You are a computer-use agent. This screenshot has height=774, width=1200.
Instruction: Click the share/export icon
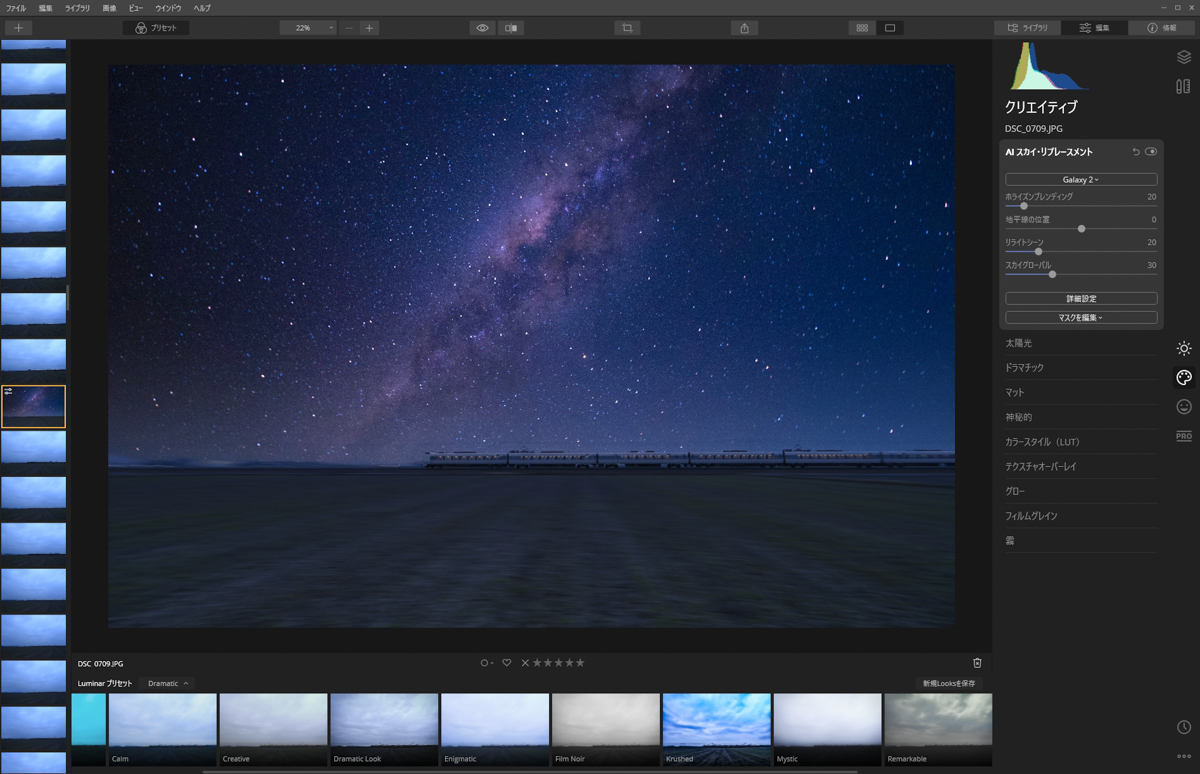tap(745, 28)
